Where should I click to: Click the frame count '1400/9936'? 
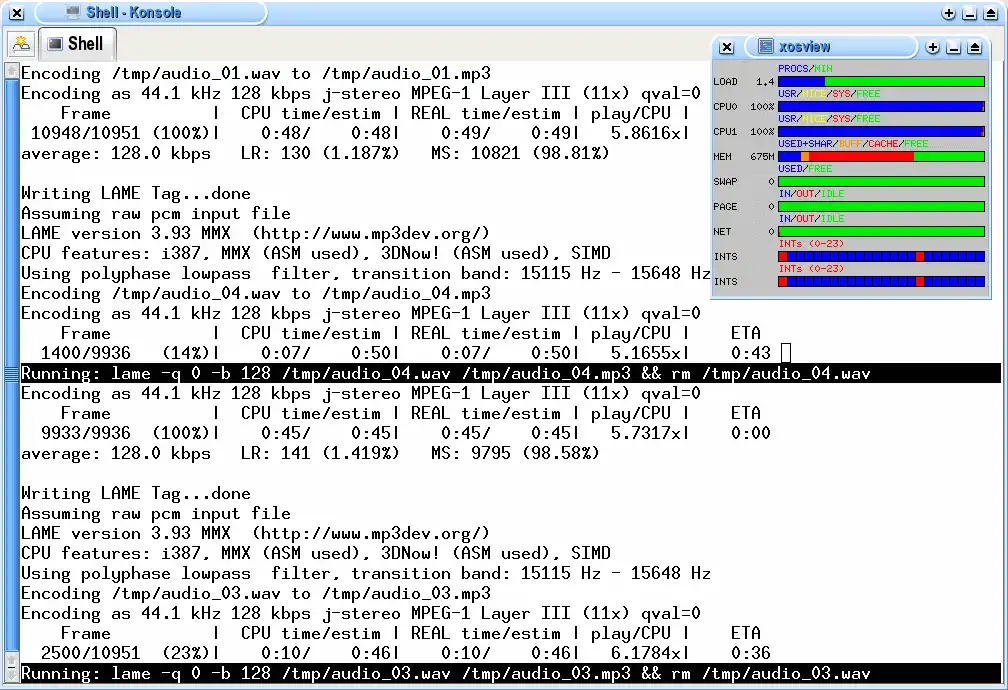pyautogui.click(x=86, y=353)
